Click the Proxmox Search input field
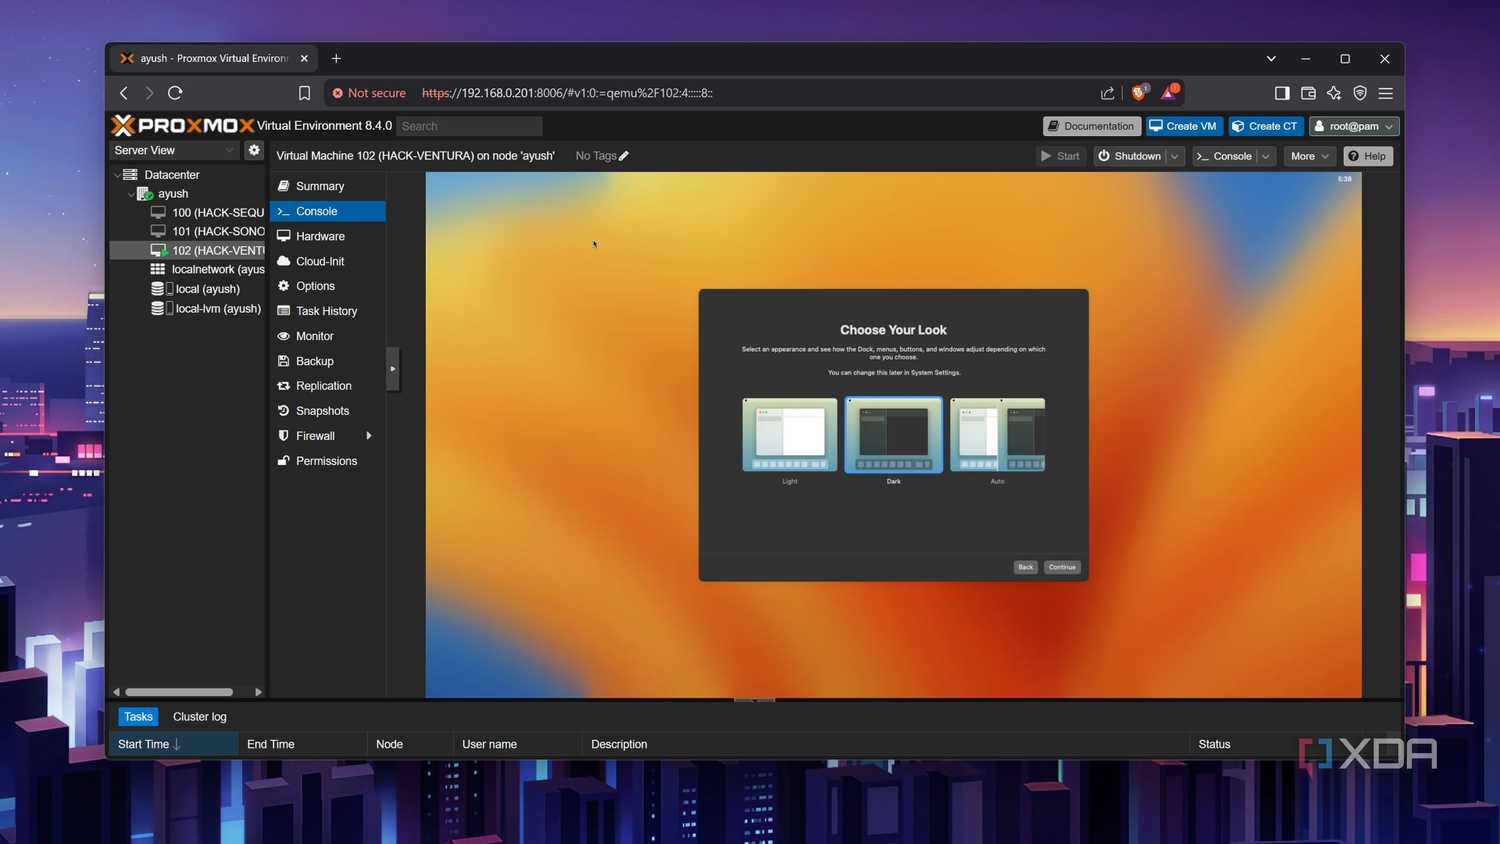Image resolution: width=1500 pixels, height=844 pixels. [x=470, y=126]
